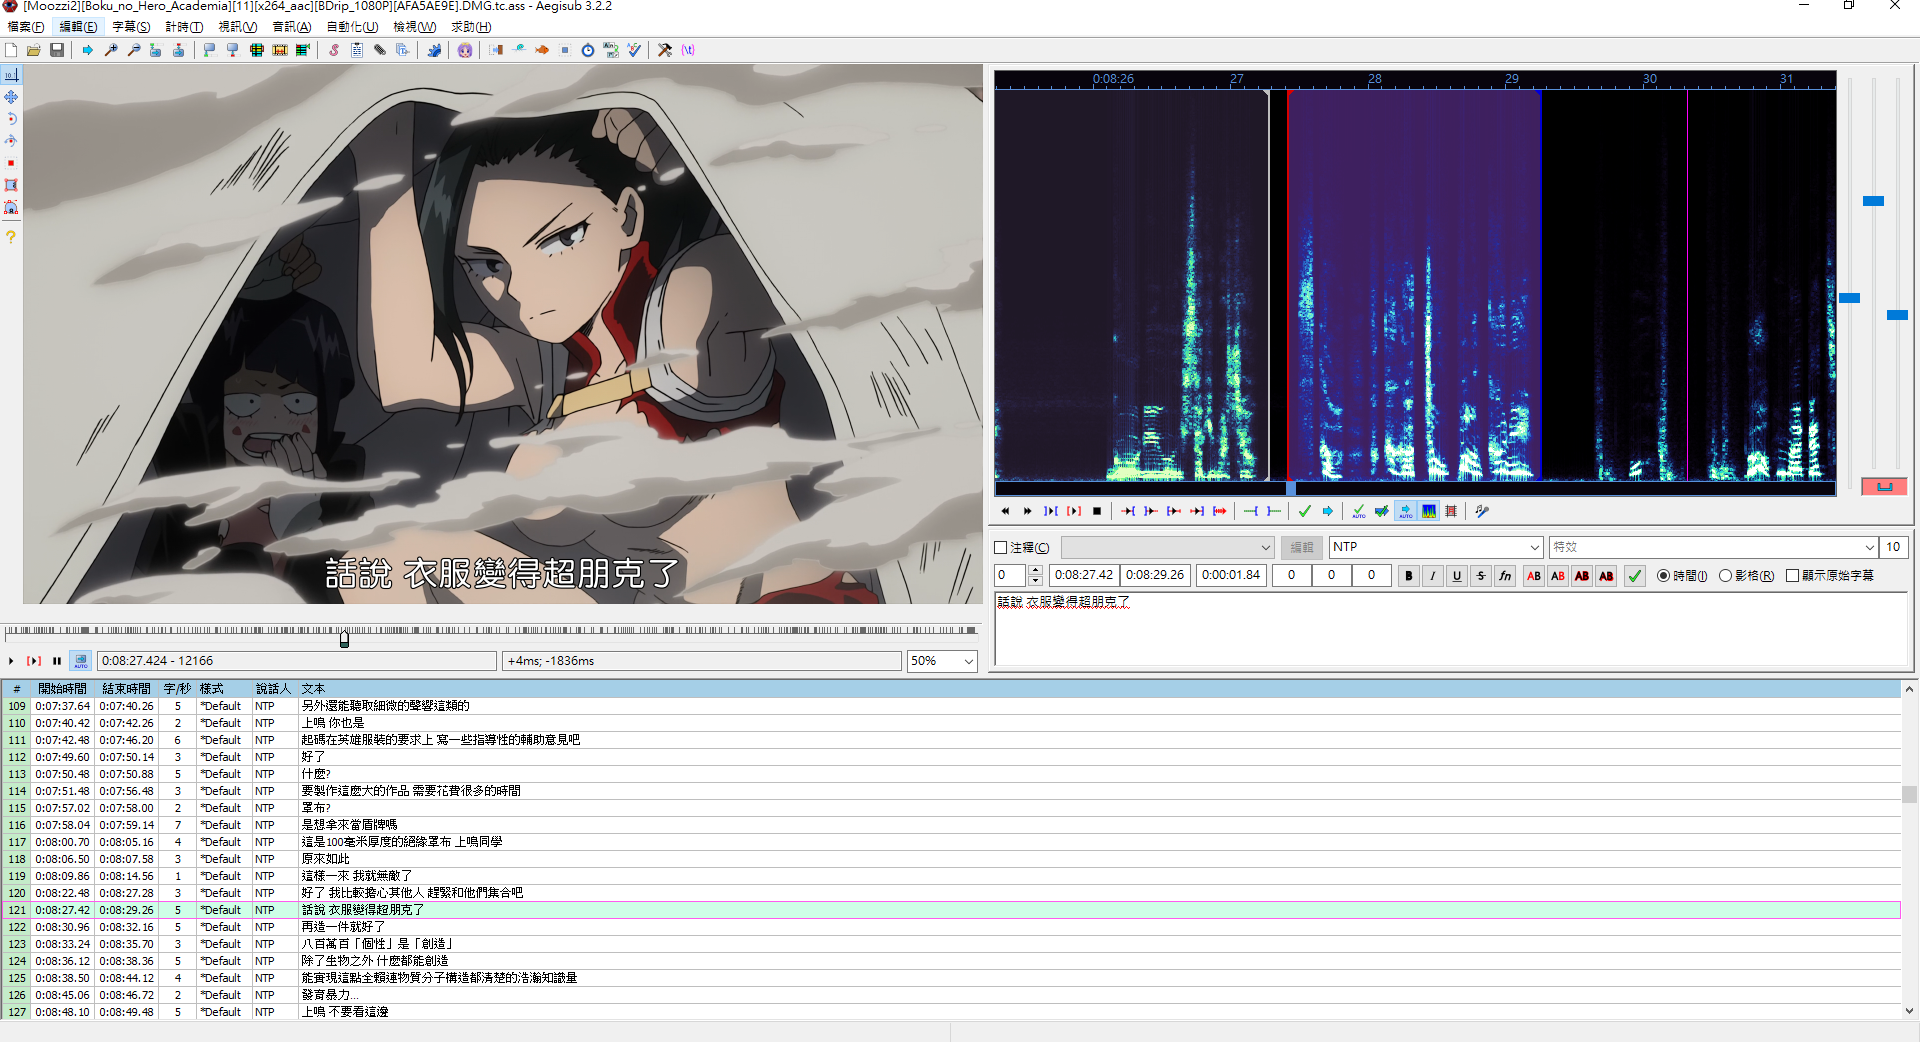Open the Jump To dialog icon

[88, 50]
